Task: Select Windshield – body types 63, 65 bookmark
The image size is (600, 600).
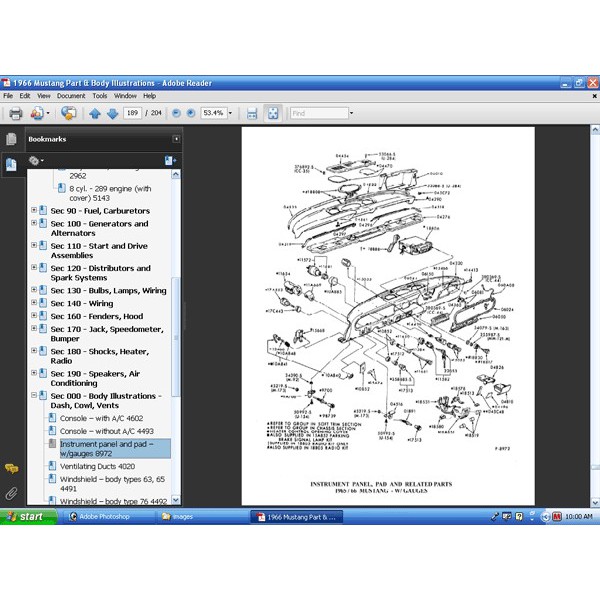Action: pyautogui.click(x=112, y=484)
